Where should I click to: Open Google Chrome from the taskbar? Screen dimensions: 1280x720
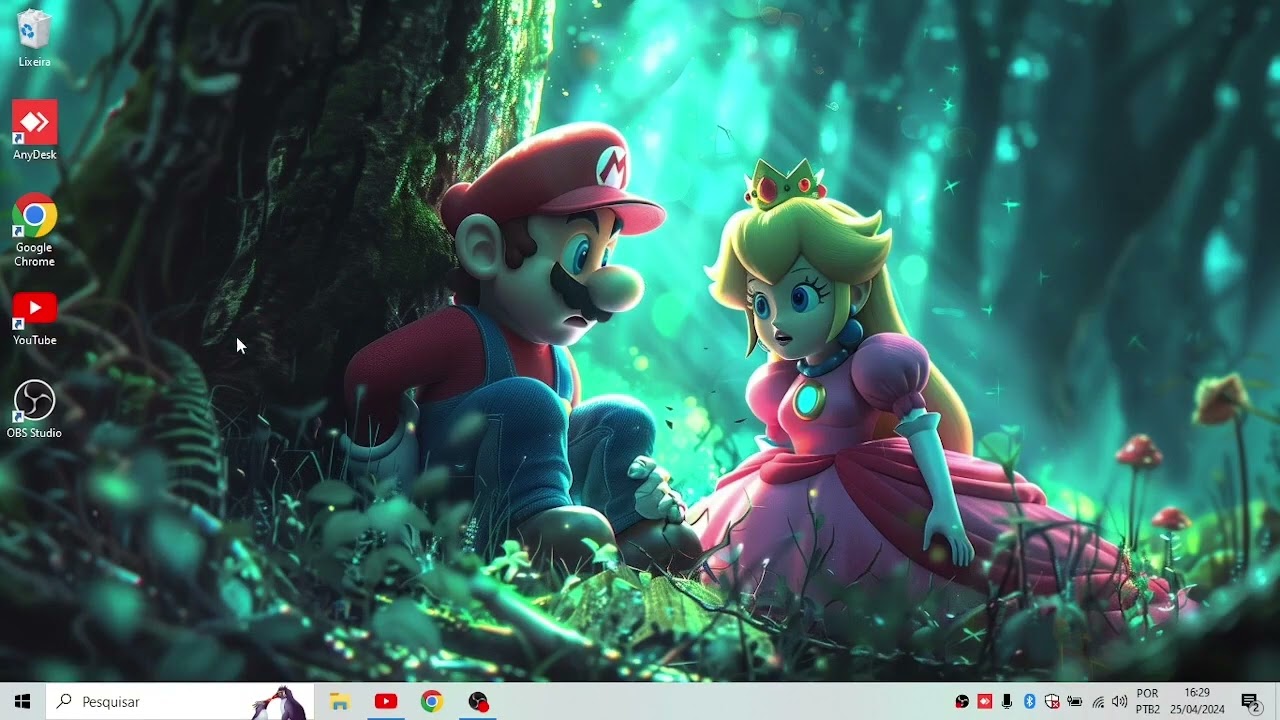pos(432,702)
